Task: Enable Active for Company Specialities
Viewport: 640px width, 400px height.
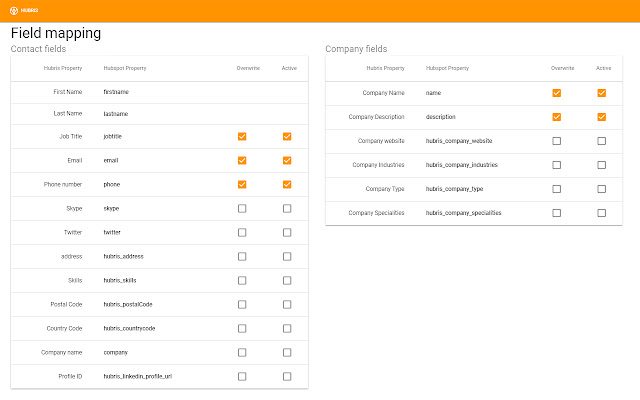Action: pos(602,213)
